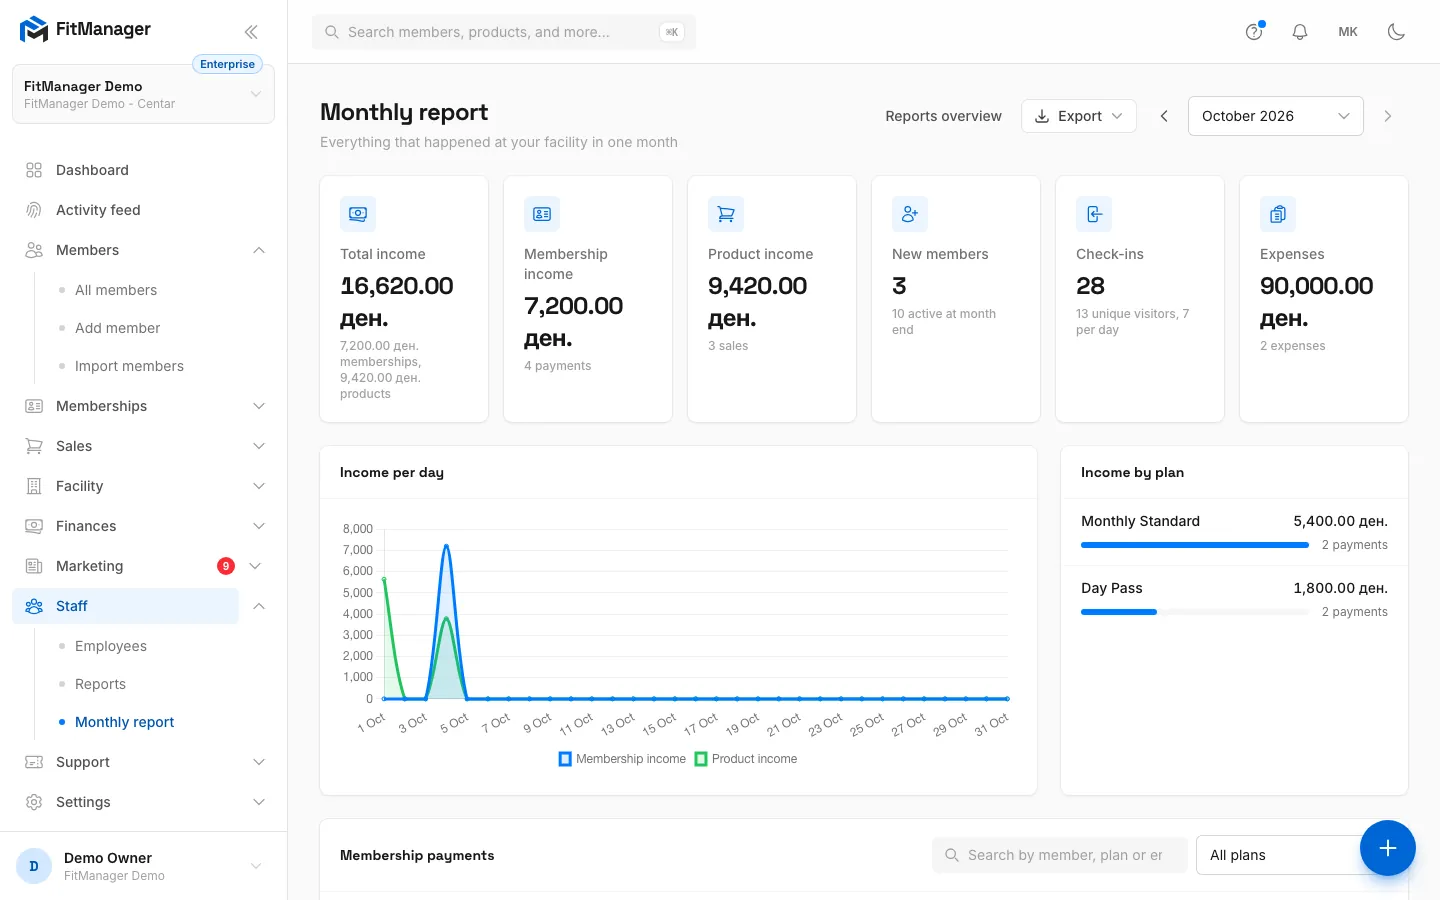Click the Activity feed fingerprint icon
This screenshot has width=1440, height=900.
click(x=34, y=210)
